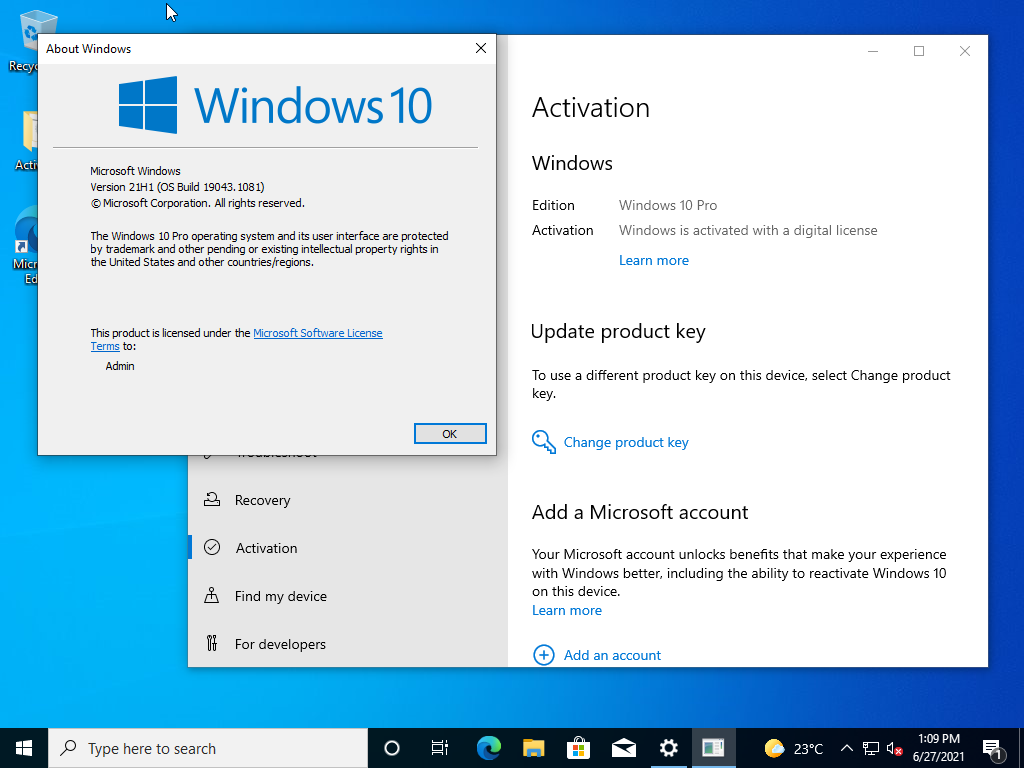This screenshot has height=768, width=1024.
Task: Click Learn more under Activation status
Action: pyautogui.click(x=654, y=260)
